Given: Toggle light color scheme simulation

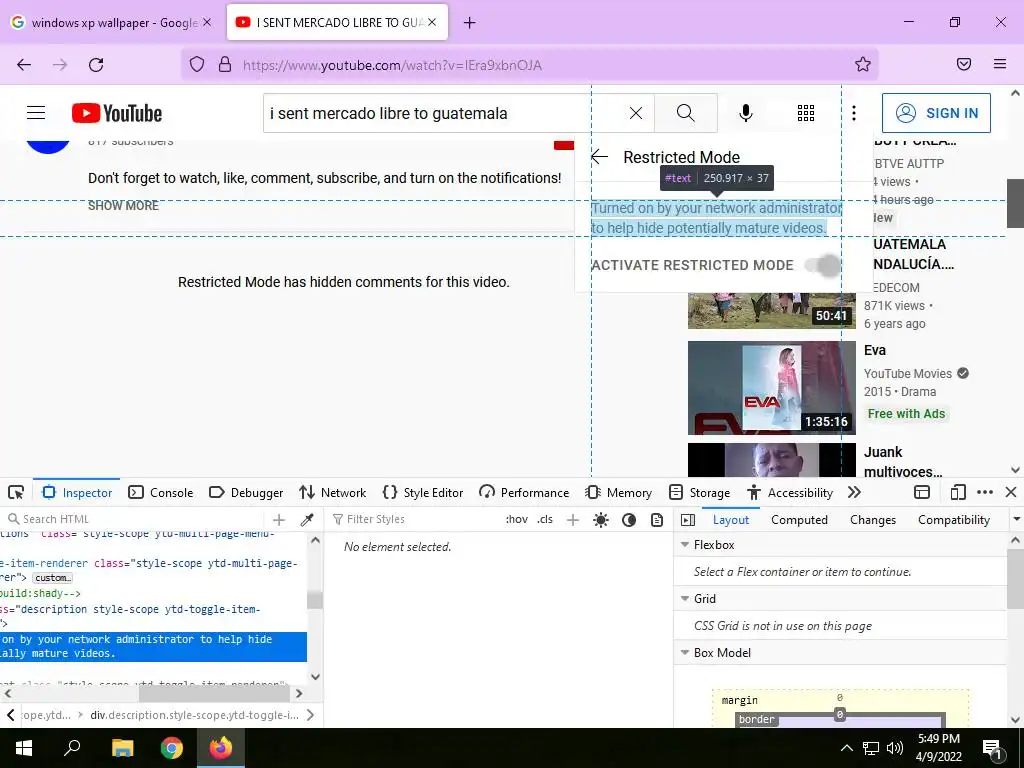Looking at the screenshot, I should (x=601, y=520).
